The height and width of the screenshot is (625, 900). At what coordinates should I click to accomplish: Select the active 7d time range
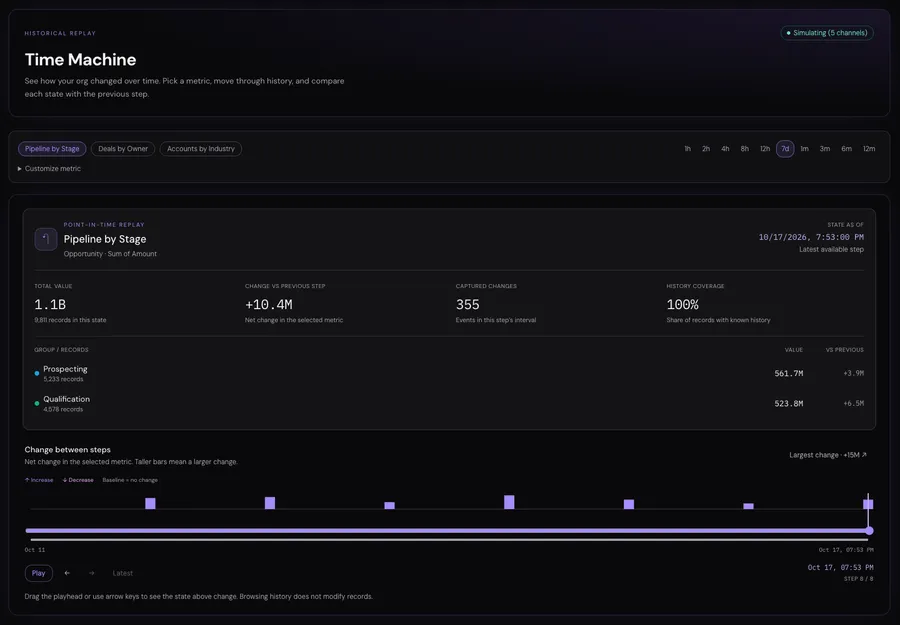click(x=785, y=149)
